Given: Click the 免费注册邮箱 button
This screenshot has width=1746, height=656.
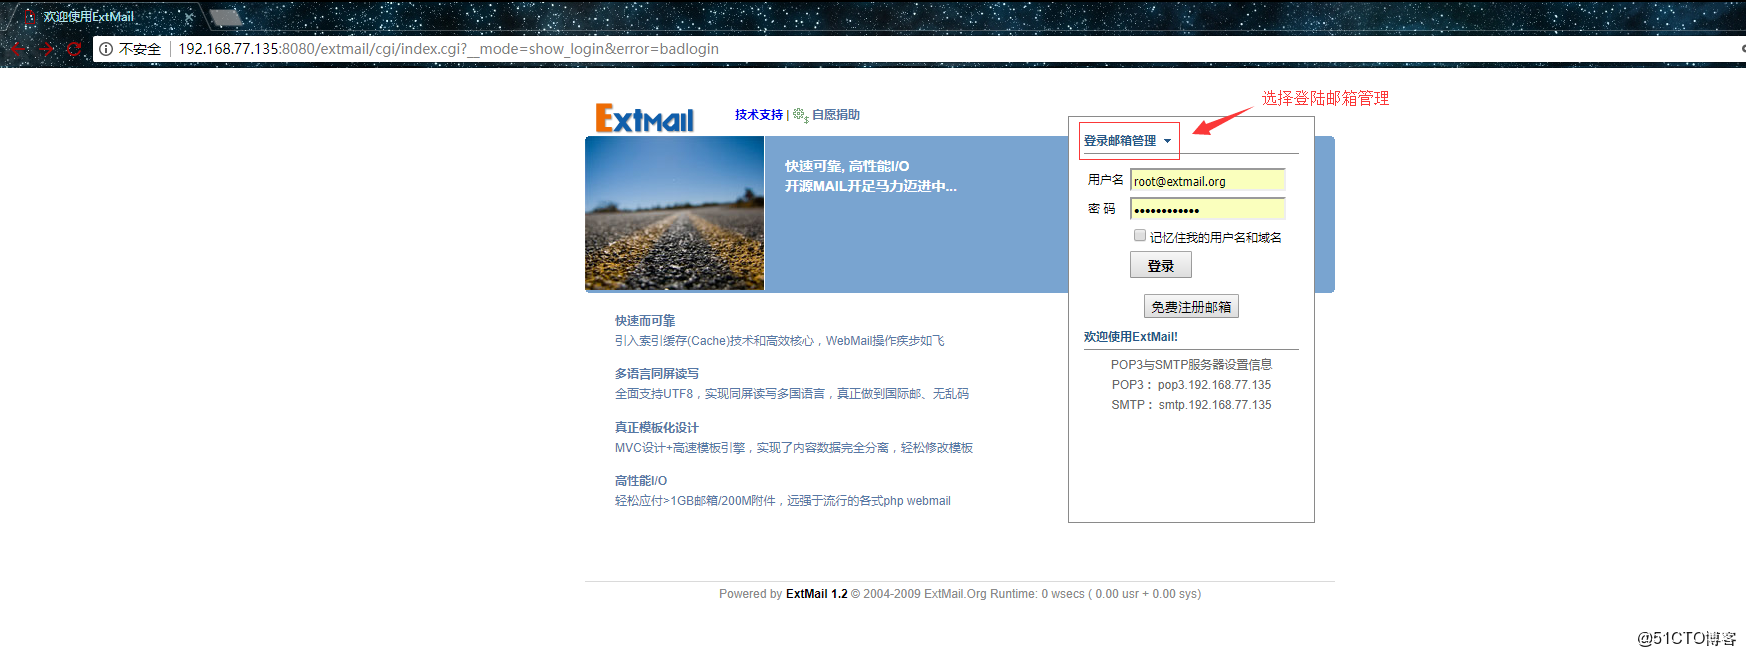Looking at the screenshot, I should (x=1191, y=306).
